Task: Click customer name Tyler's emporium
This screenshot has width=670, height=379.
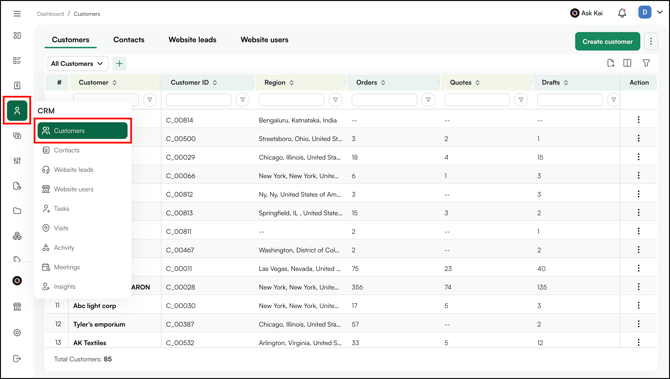Action: pos(99,324)
